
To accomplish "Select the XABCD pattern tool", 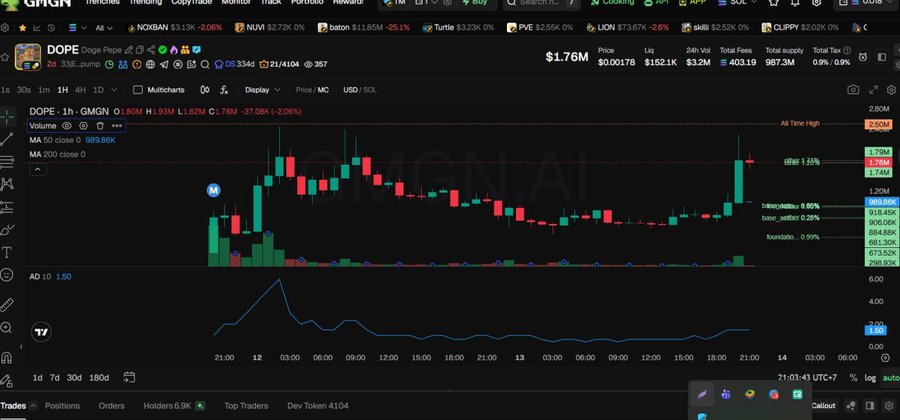I will coord(7,184).
